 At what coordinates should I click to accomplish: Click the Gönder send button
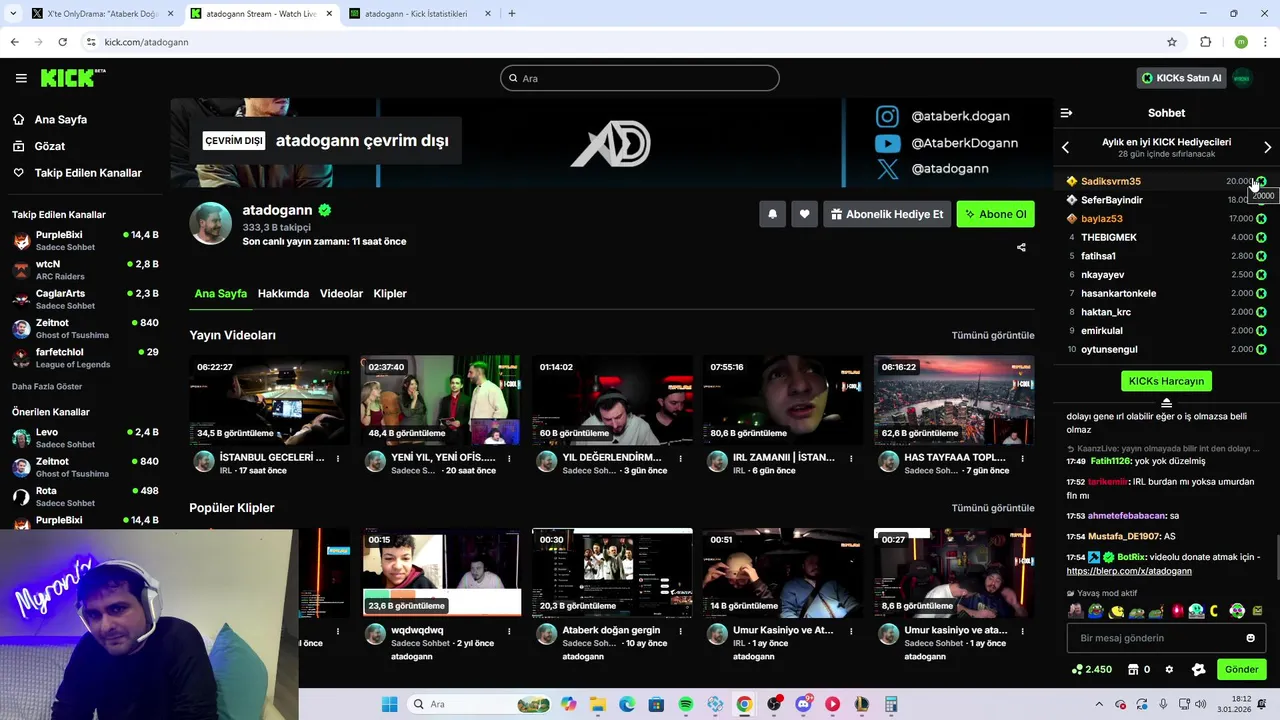coord(1241,670)
